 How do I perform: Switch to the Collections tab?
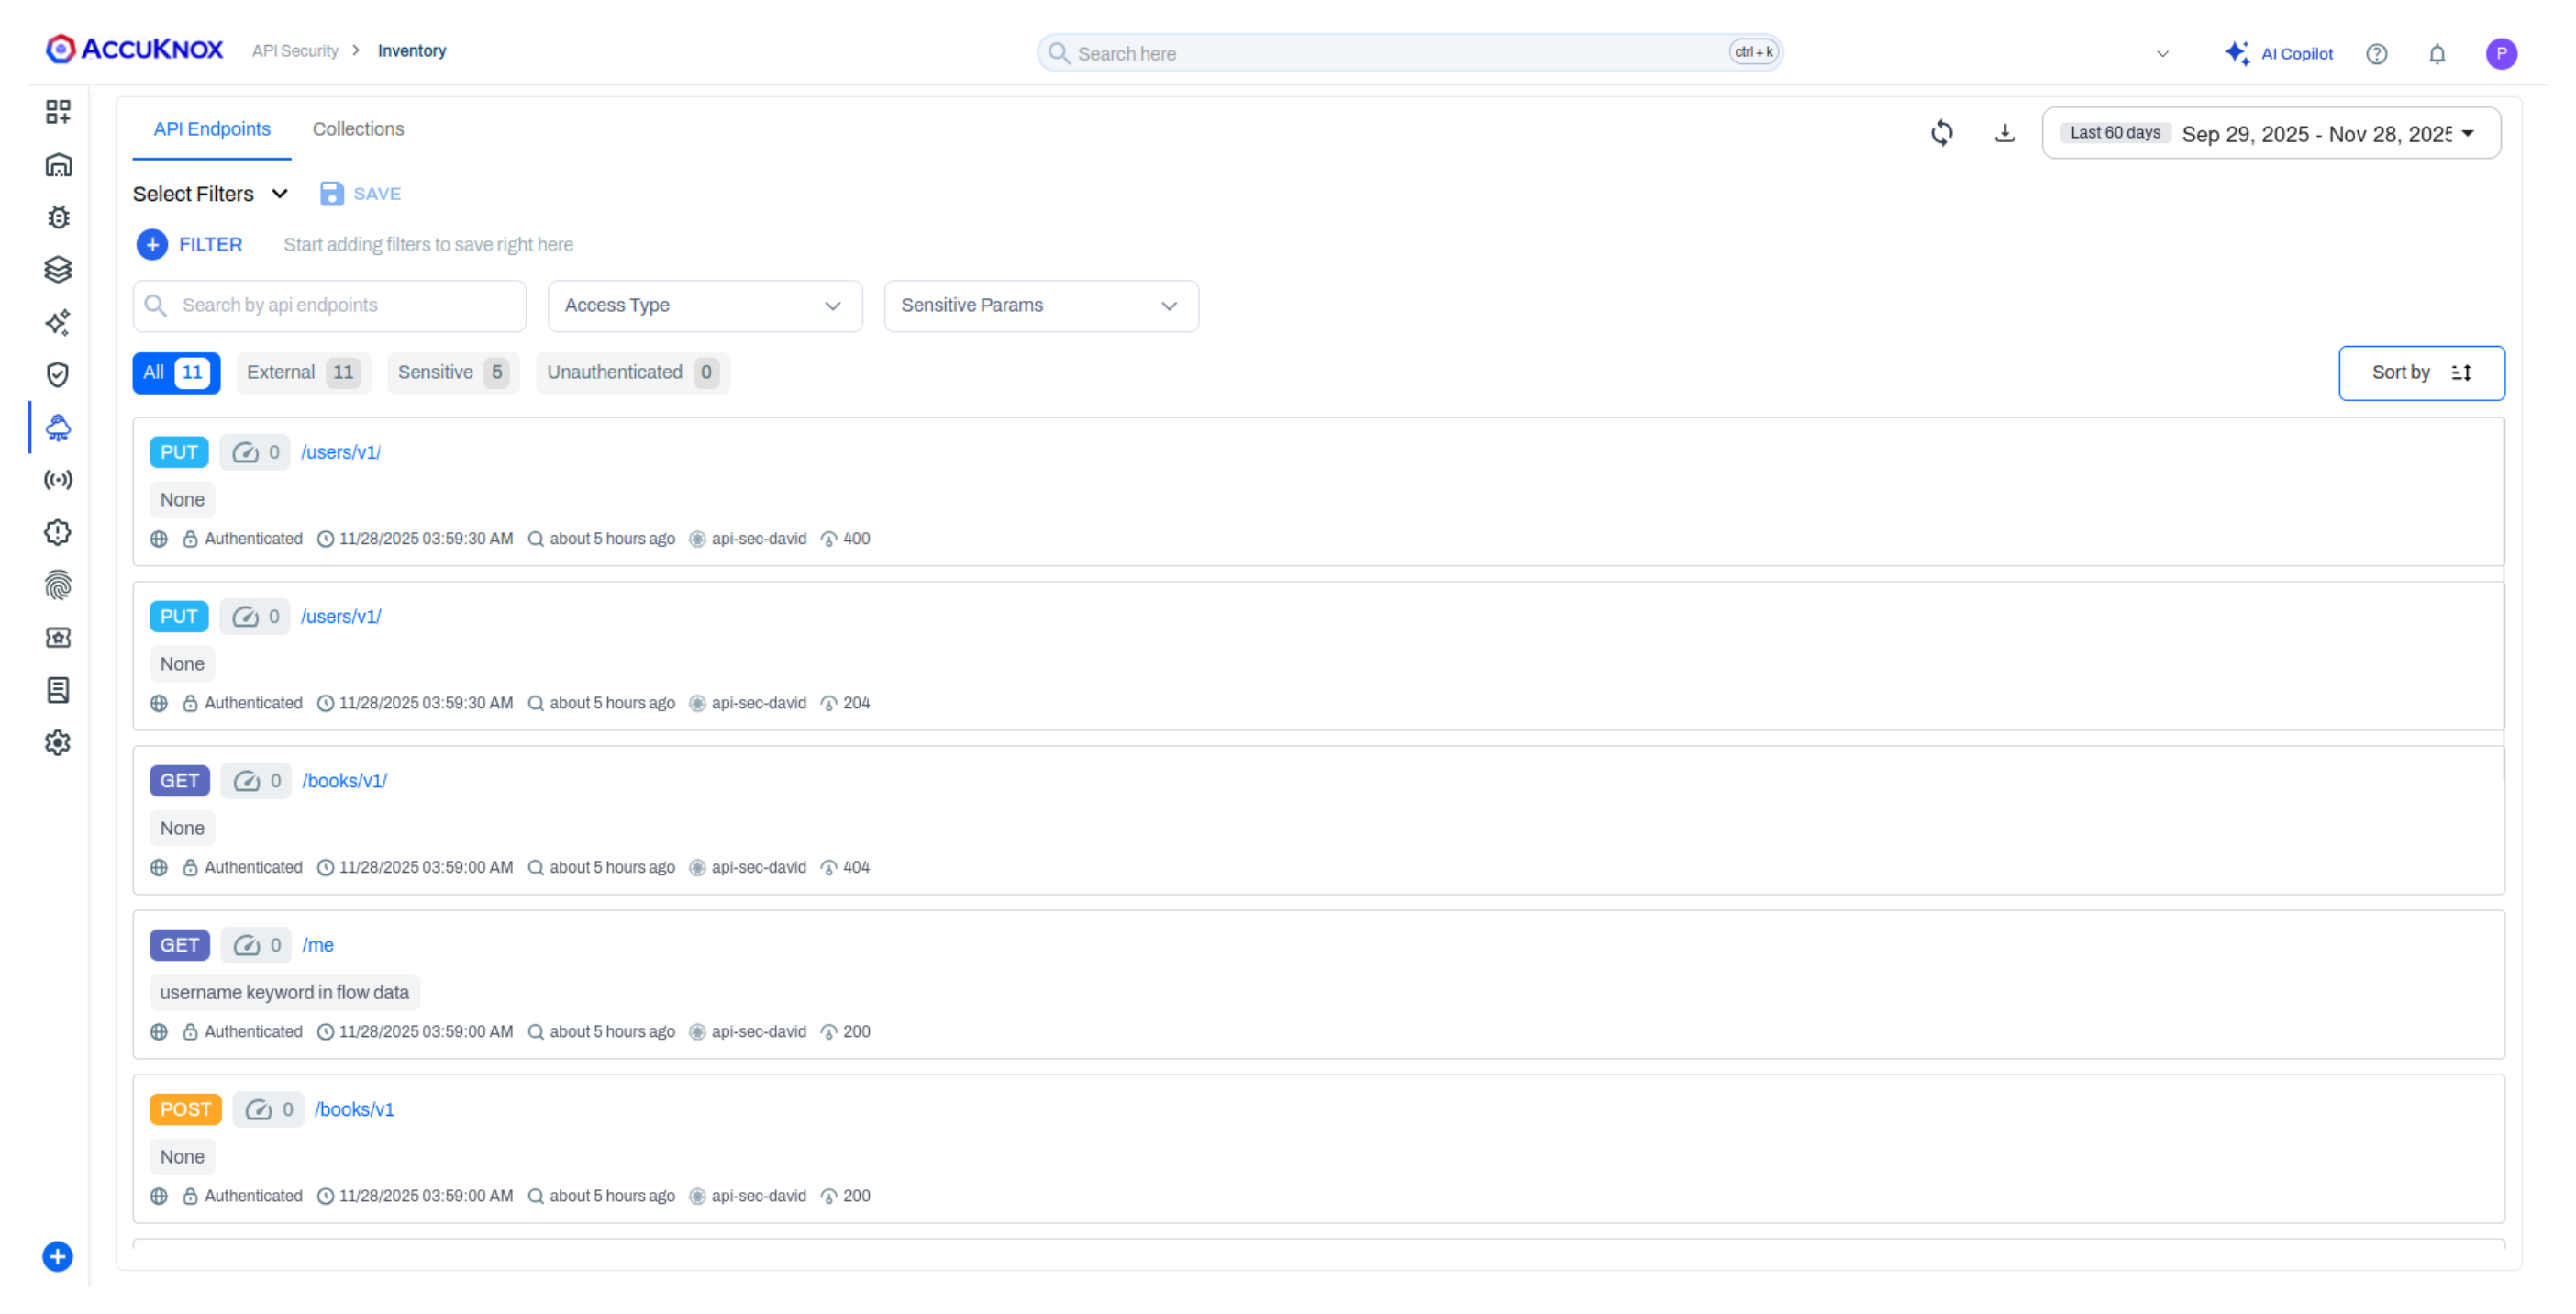point(358,129)
